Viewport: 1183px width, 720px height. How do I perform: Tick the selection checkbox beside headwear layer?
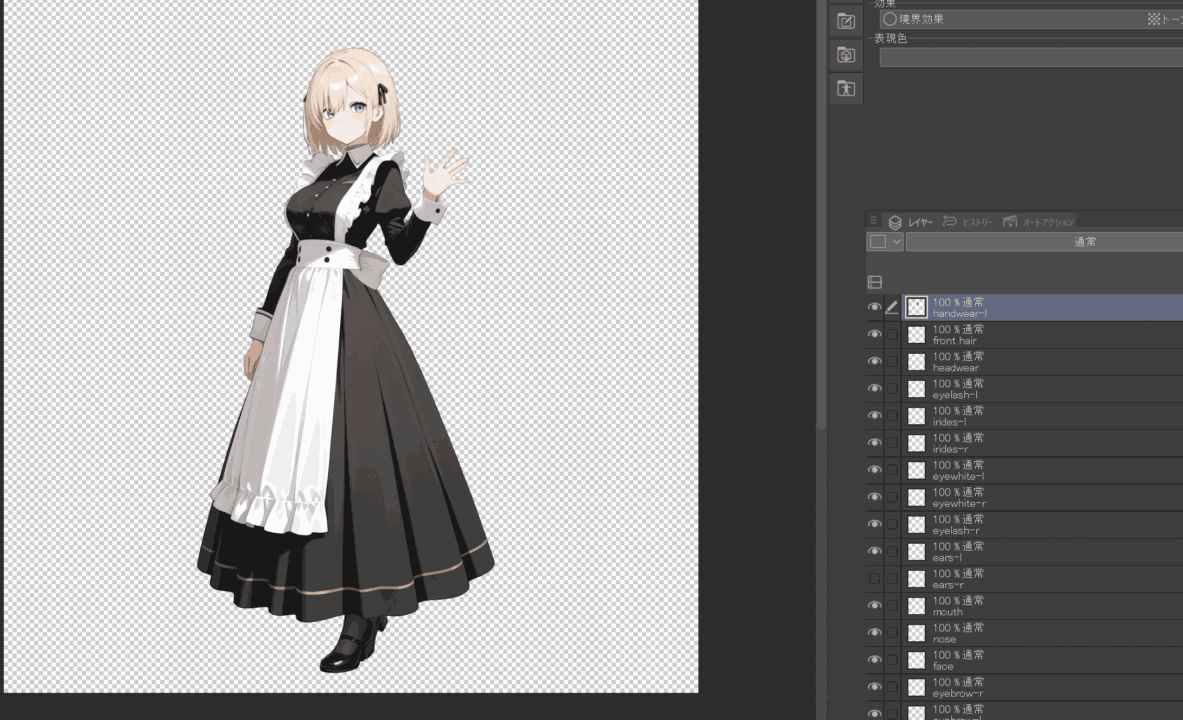pos(892,362)
